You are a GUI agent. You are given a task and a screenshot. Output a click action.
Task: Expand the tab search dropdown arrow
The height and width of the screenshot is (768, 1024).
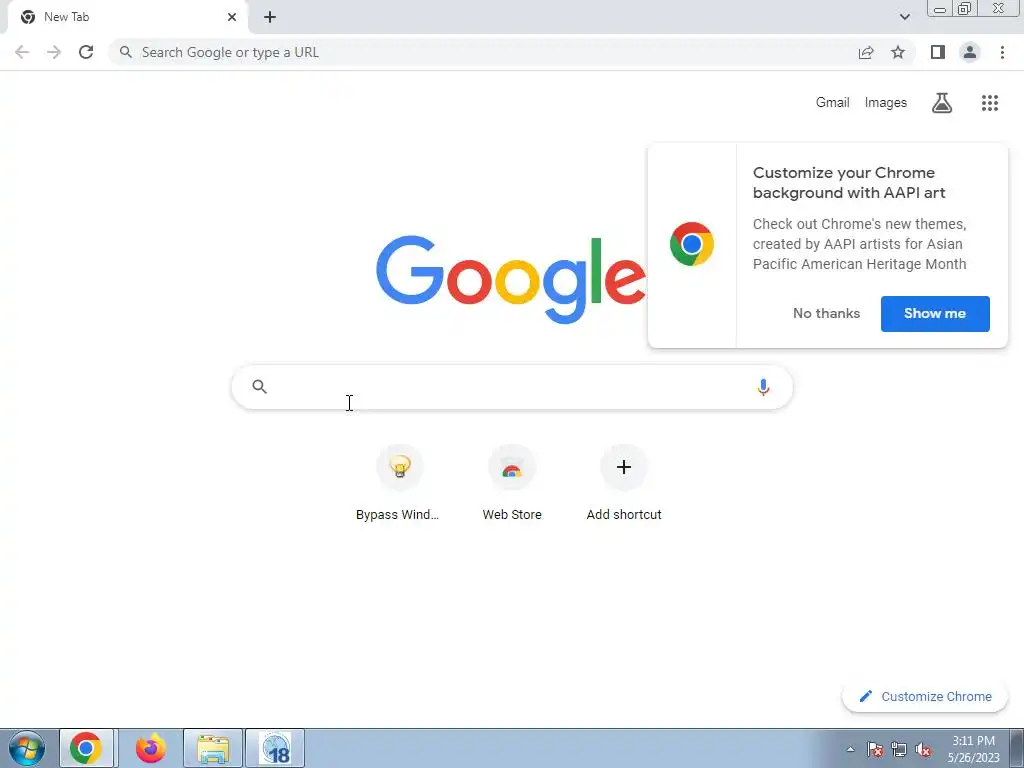coord(904,17)
